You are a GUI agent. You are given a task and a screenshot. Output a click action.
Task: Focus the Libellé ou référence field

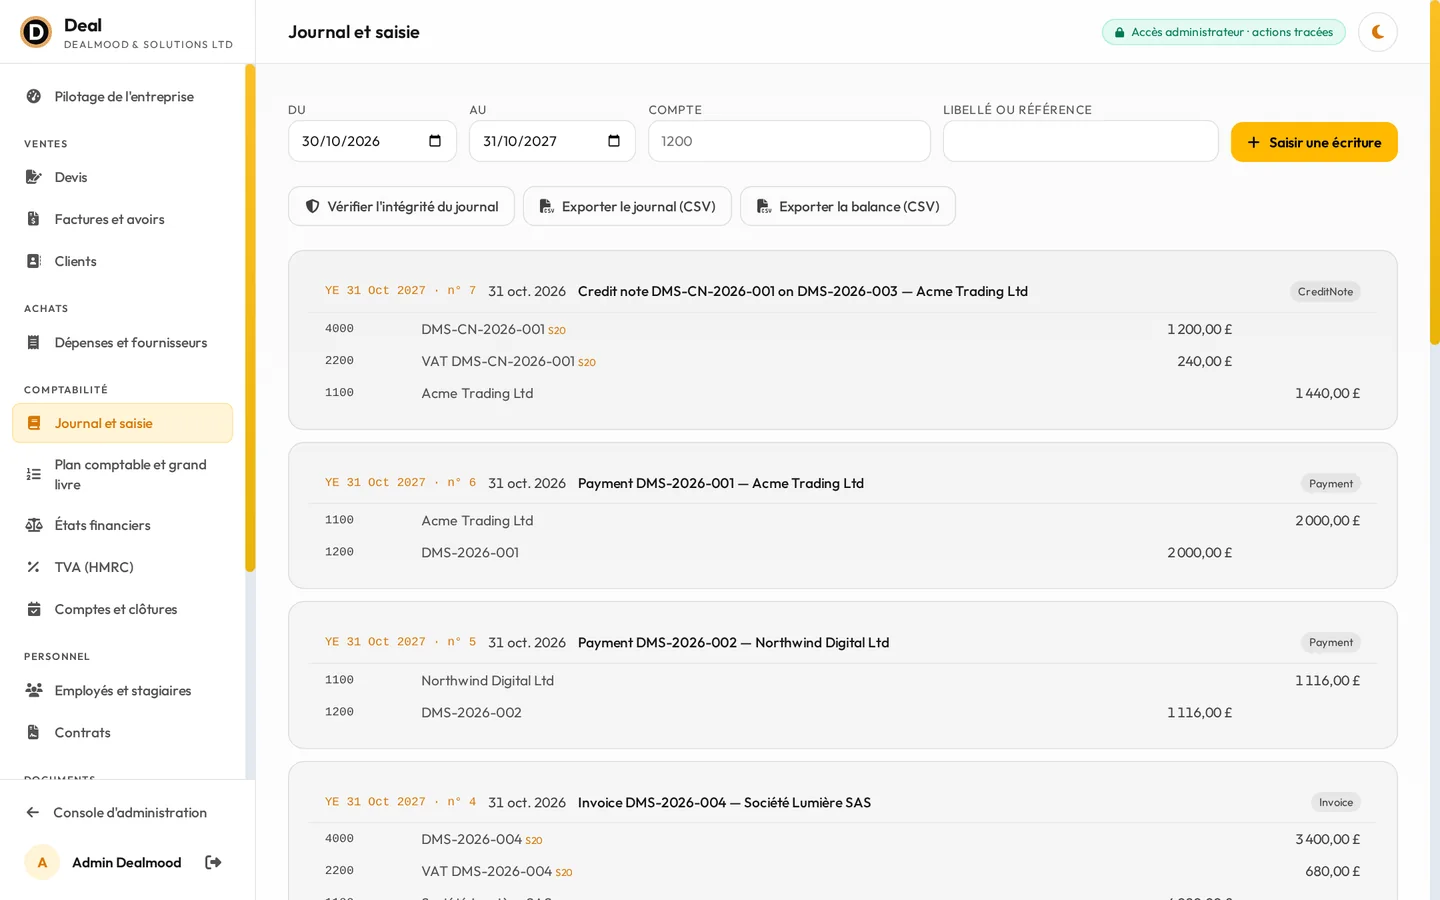point(1080,141)
